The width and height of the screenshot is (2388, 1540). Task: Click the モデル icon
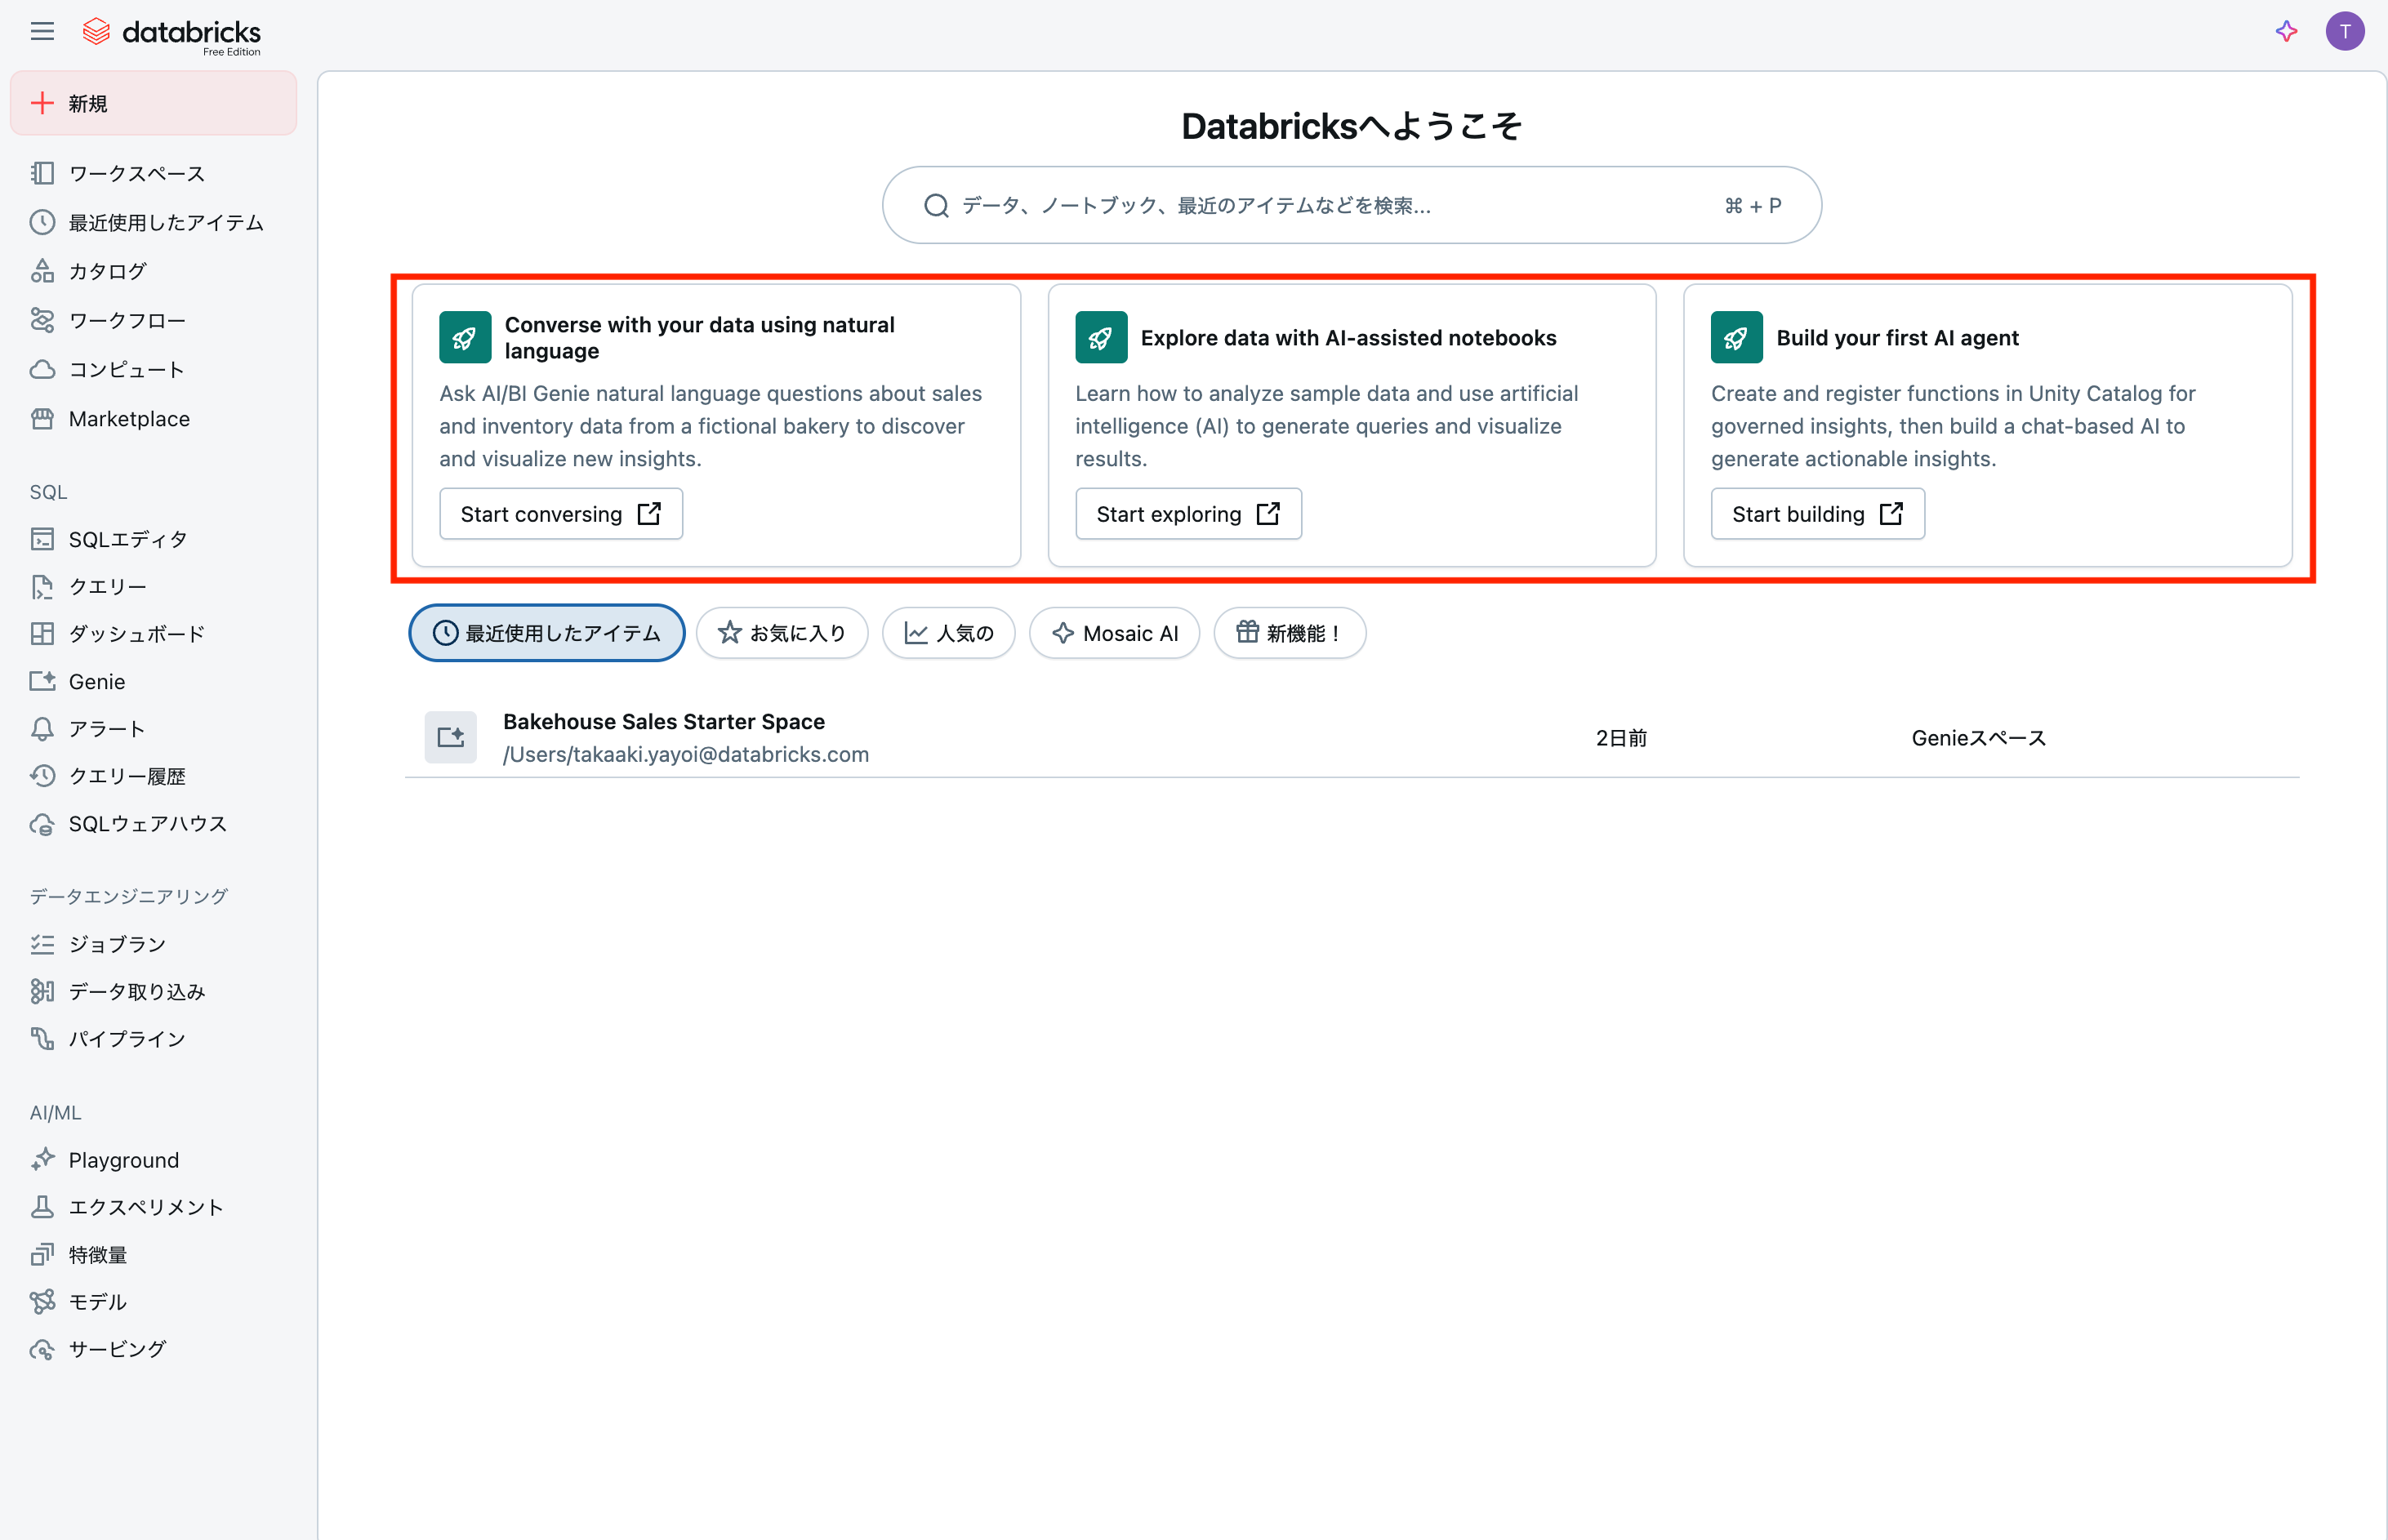tap(42, 1302)
